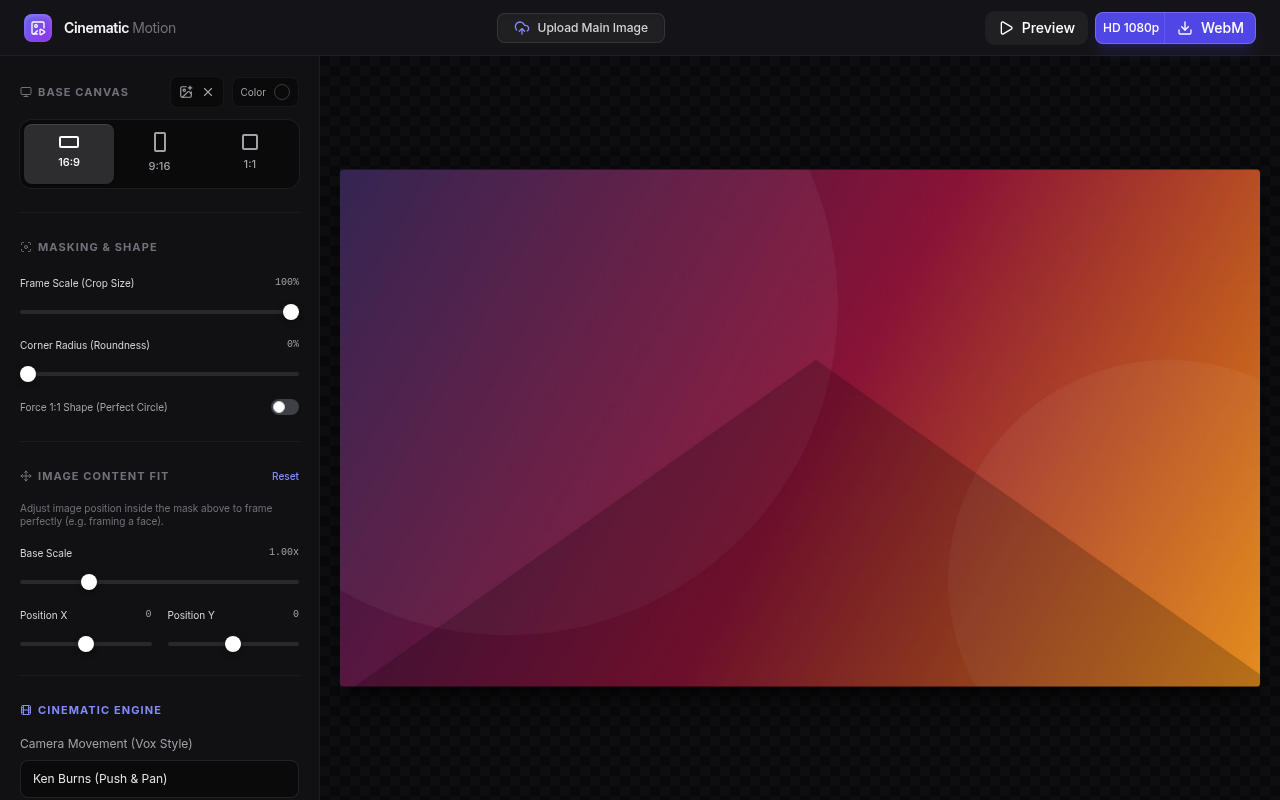The image size is (1280, 800).
Task: Download video as WebM
Action: [x=1210, y=28]
